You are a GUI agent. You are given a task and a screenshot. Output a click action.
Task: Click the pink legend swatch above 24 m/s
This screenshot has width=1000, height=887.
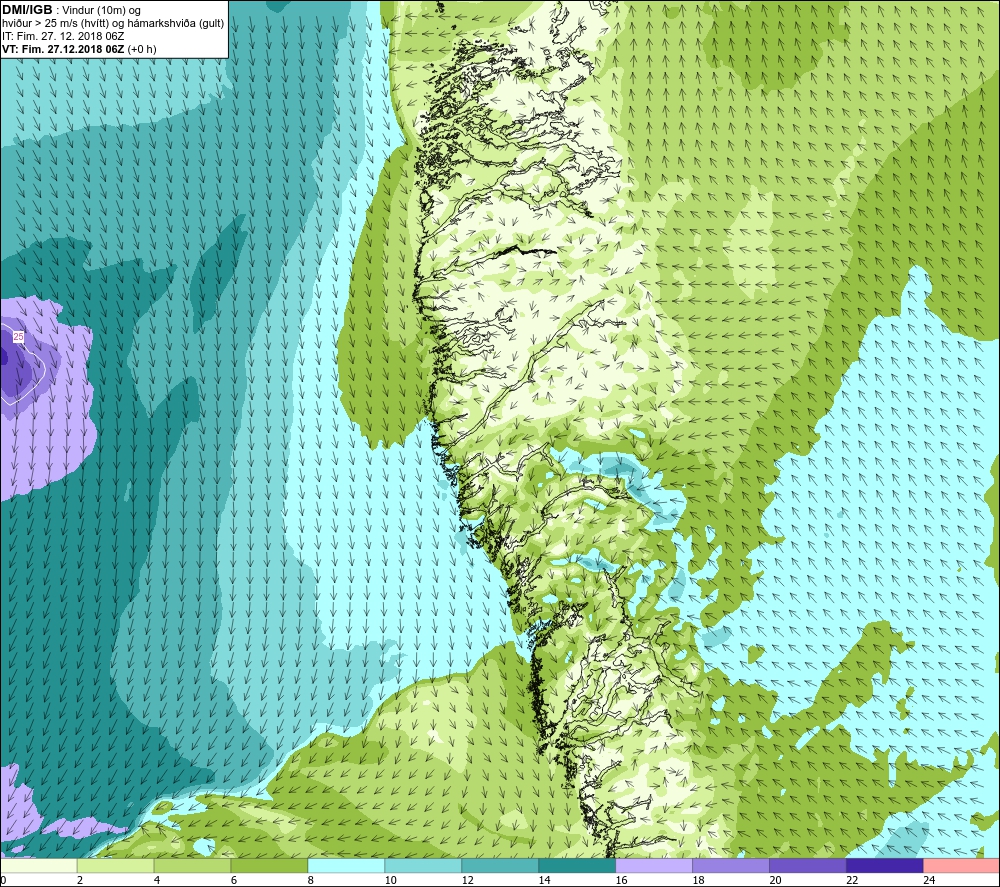(961, 866)
